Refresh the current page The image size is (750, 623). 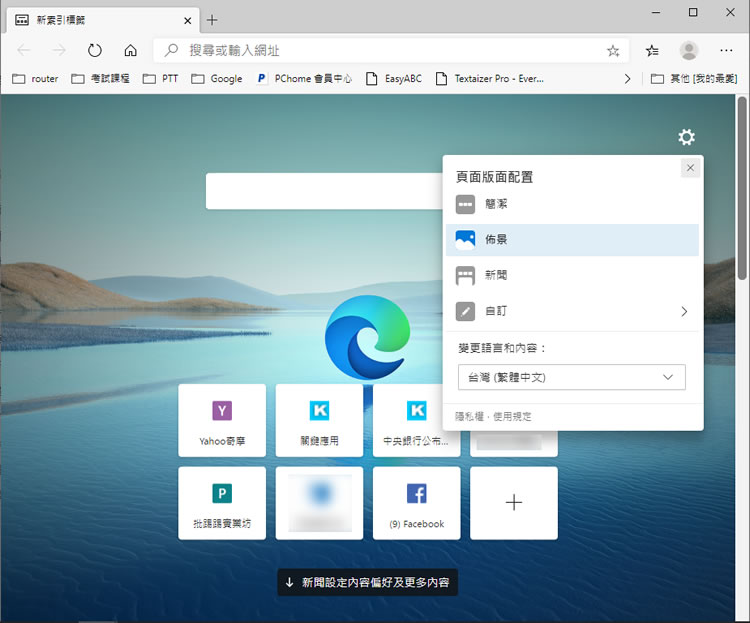click(95, 50)
